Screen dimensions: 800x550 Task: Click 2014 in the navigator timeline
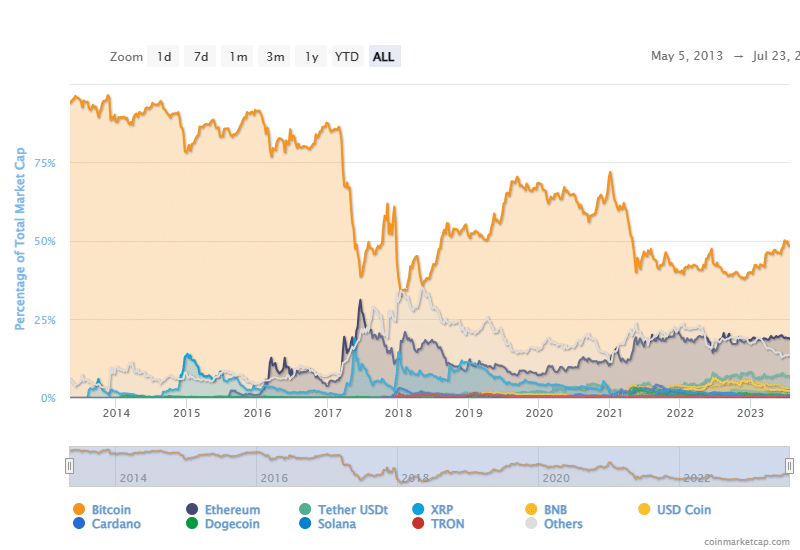tap(133, 478)
